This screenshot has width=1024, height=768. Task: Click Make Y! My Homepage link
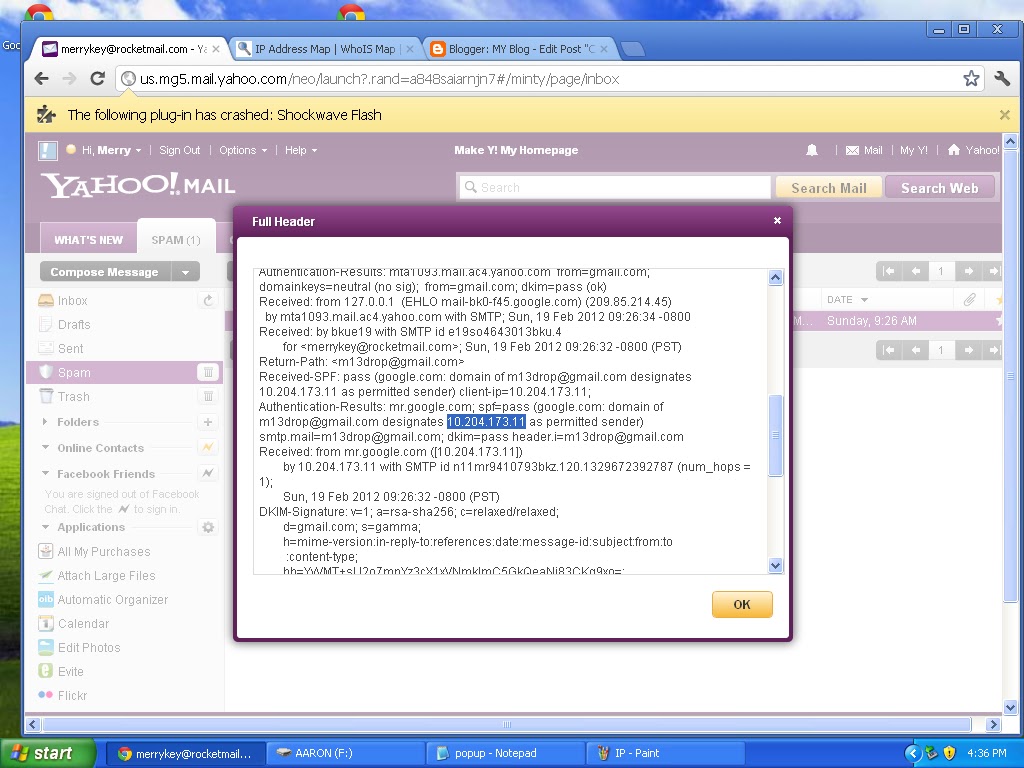pos(516,150)
